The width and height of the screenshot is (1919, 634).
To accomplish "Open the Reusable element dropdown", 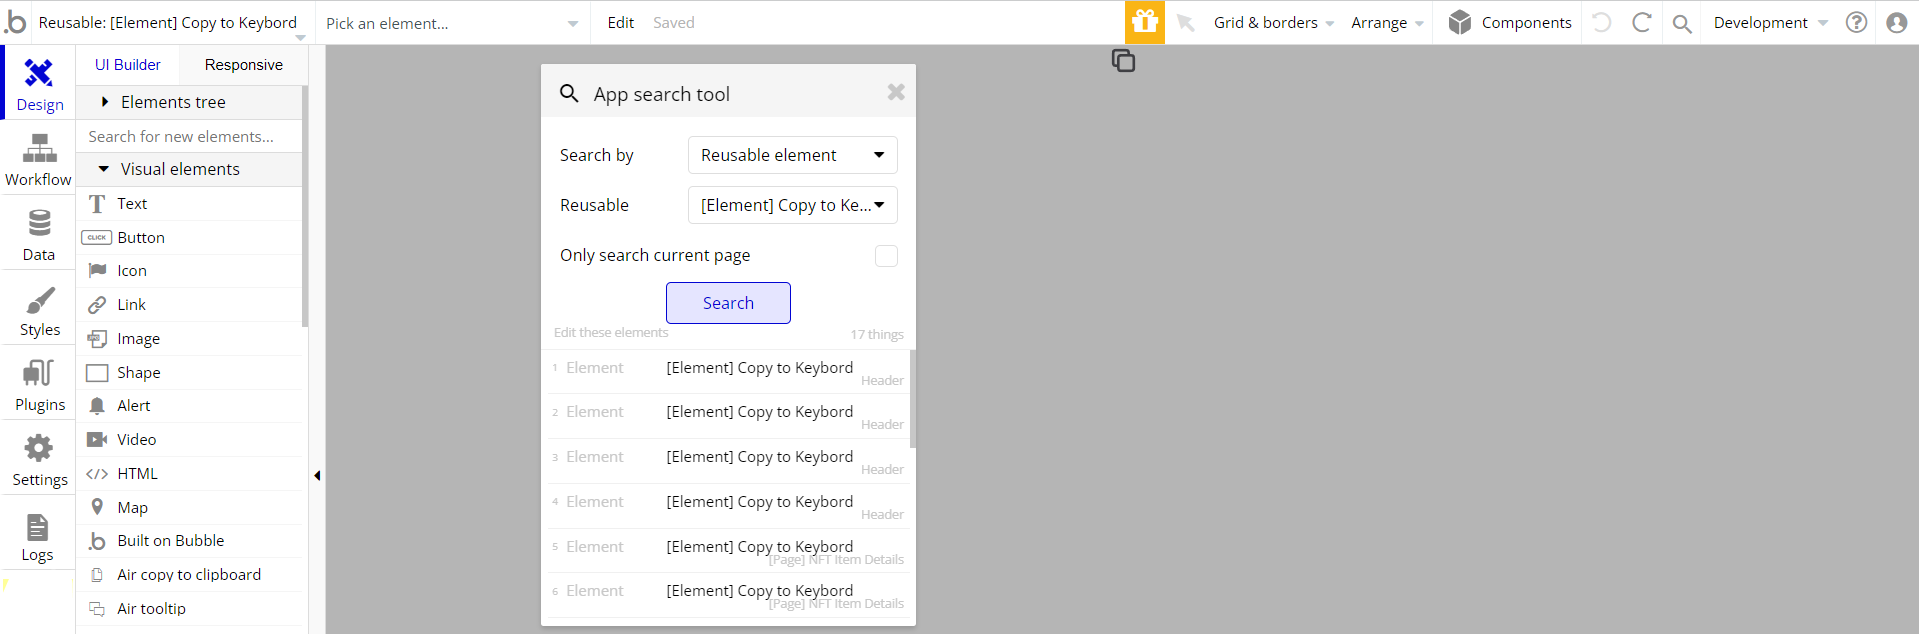I will (x=792, y=205).
